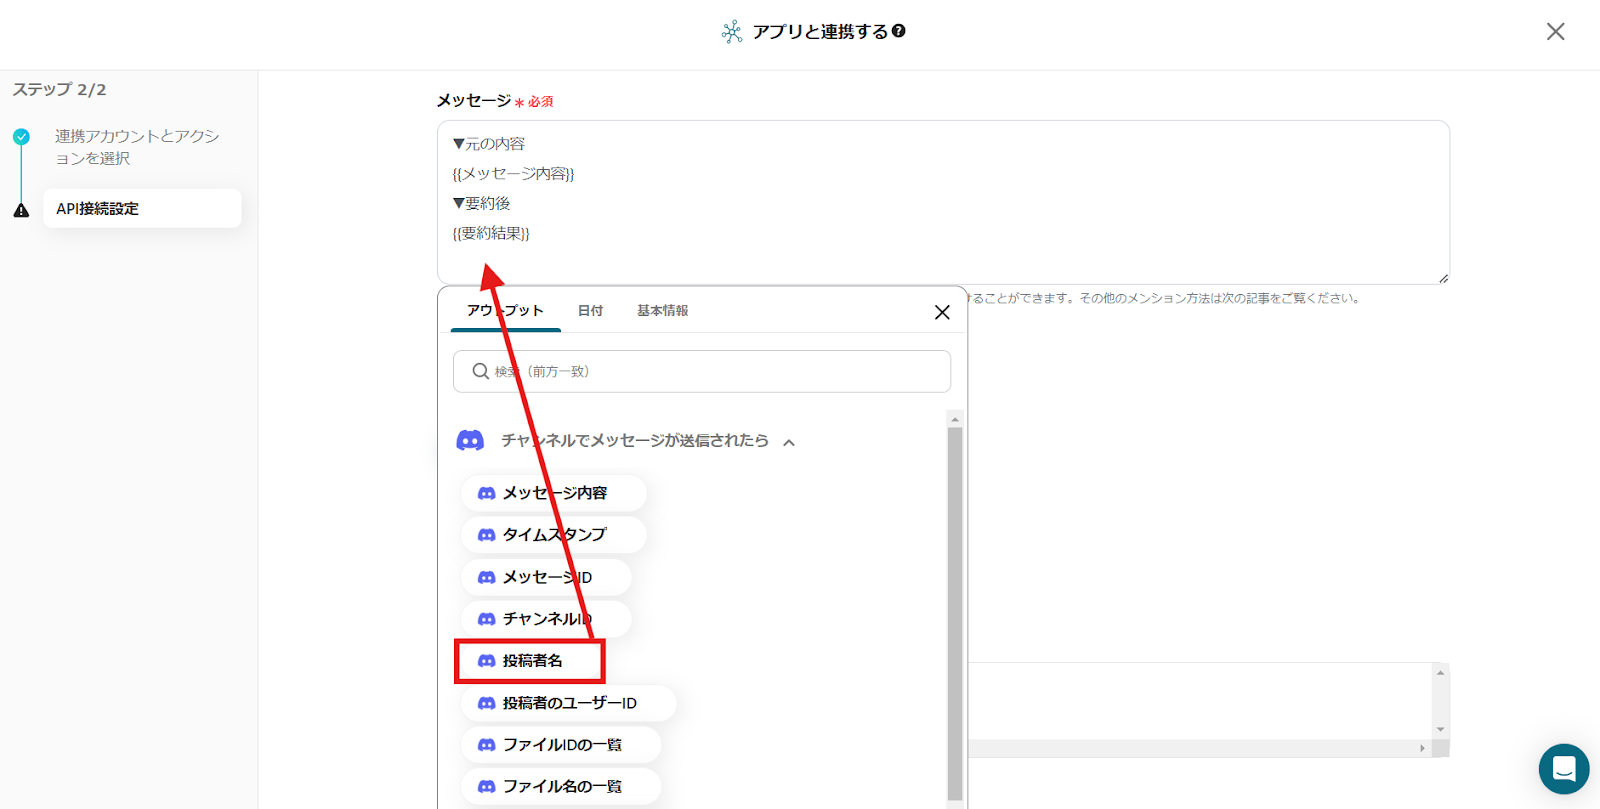Image resolution: width=1600 pixels, height=809 pixels.
Task: Select the ファイル名の一覧 output item
Action: point(561,787)
